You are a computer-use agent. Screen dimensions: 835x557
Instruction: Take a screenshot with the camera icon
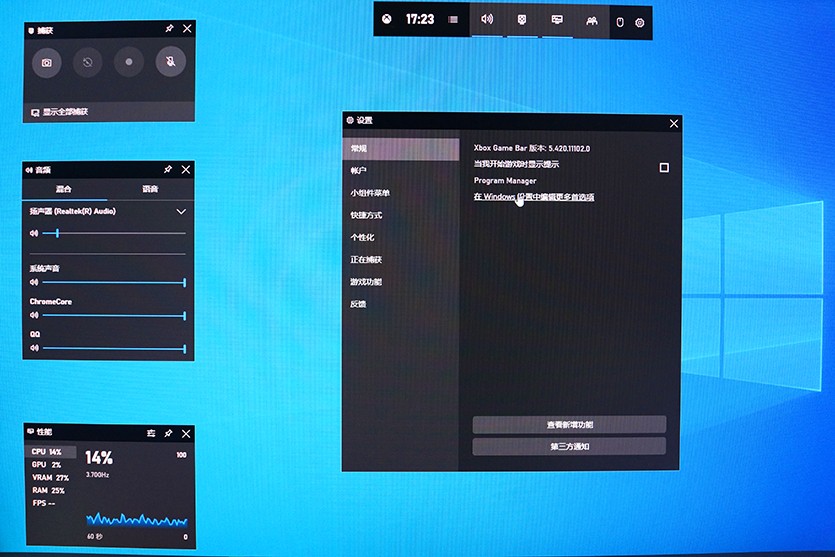coord(47,63)
